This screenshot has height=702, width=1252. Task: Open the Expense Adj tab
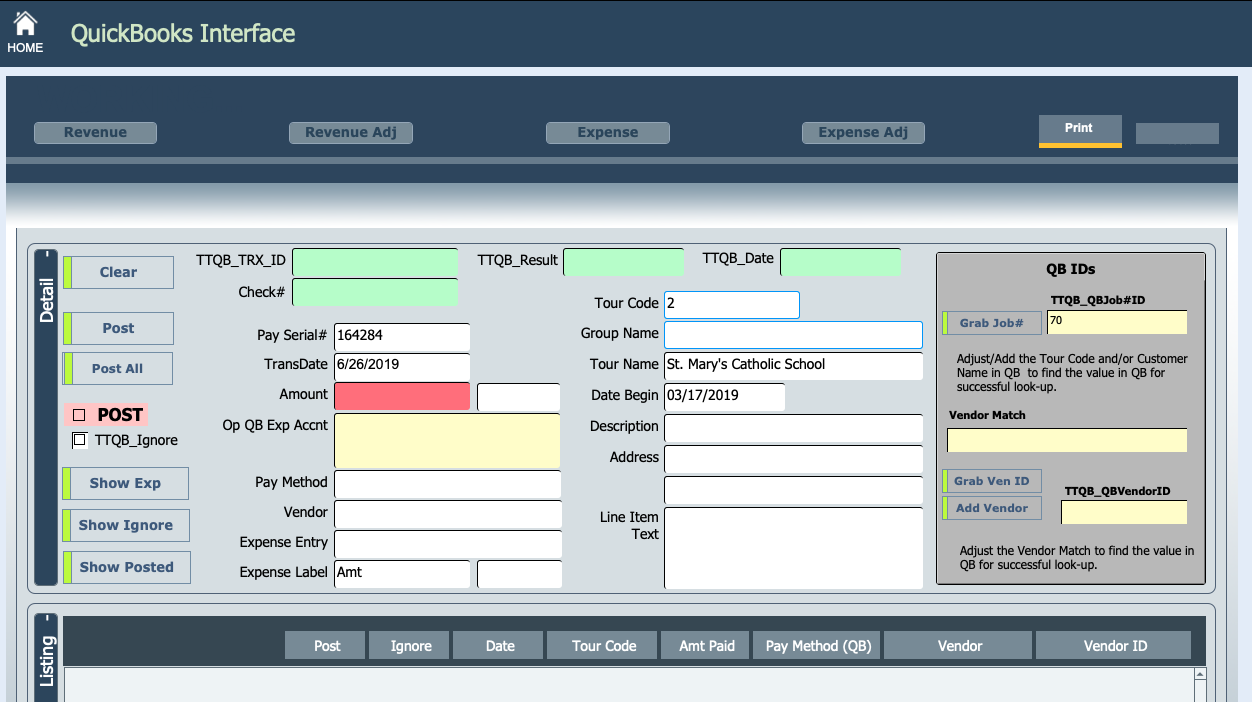864,133
